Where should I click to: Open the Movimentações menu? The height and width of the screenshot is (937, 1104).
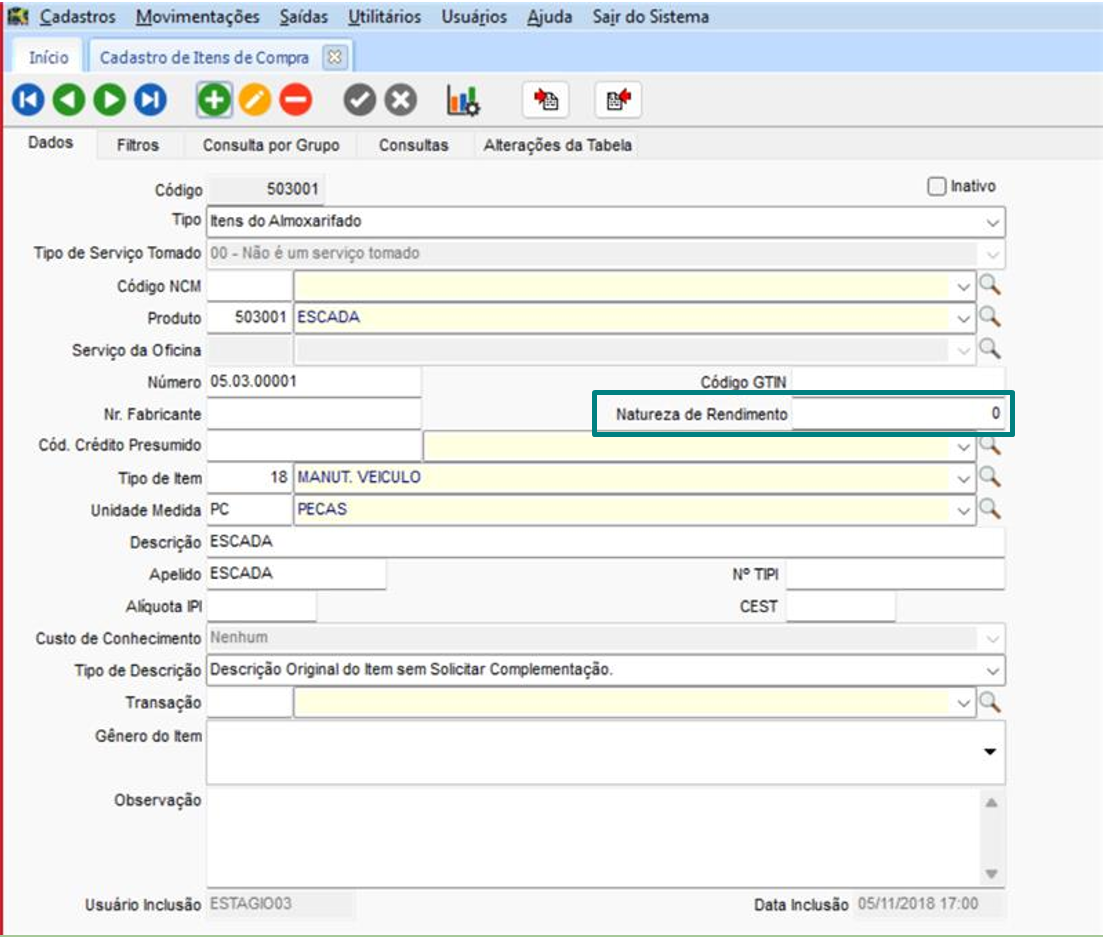click(x=198, y=17)
